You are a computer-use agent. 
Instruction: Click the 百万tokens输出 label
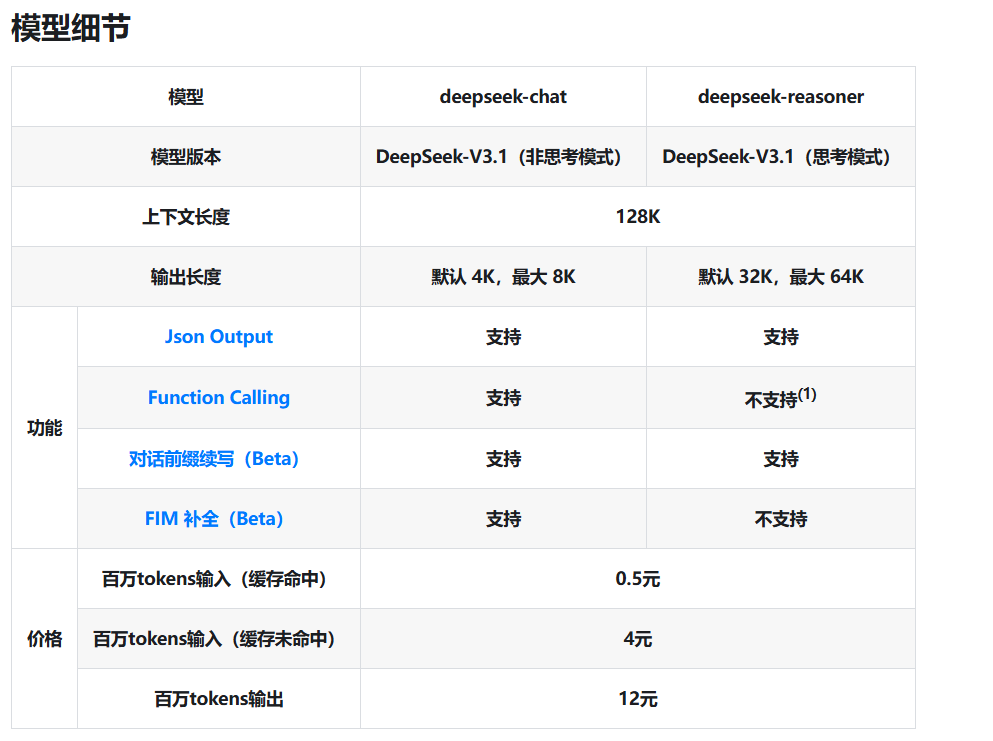tap(218, 699)
